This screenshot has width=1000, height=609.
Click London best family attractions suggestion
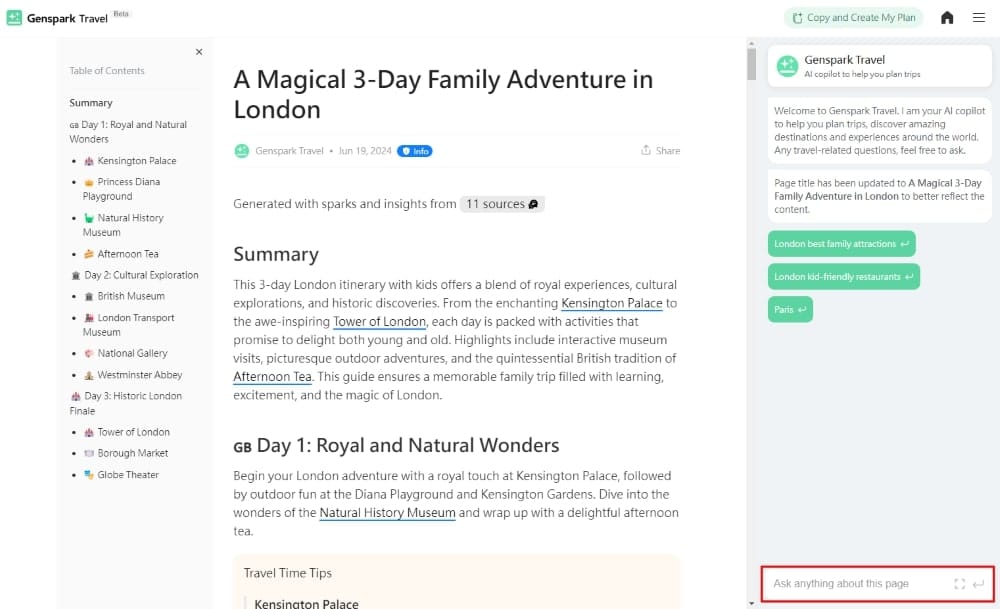(841, 244)
